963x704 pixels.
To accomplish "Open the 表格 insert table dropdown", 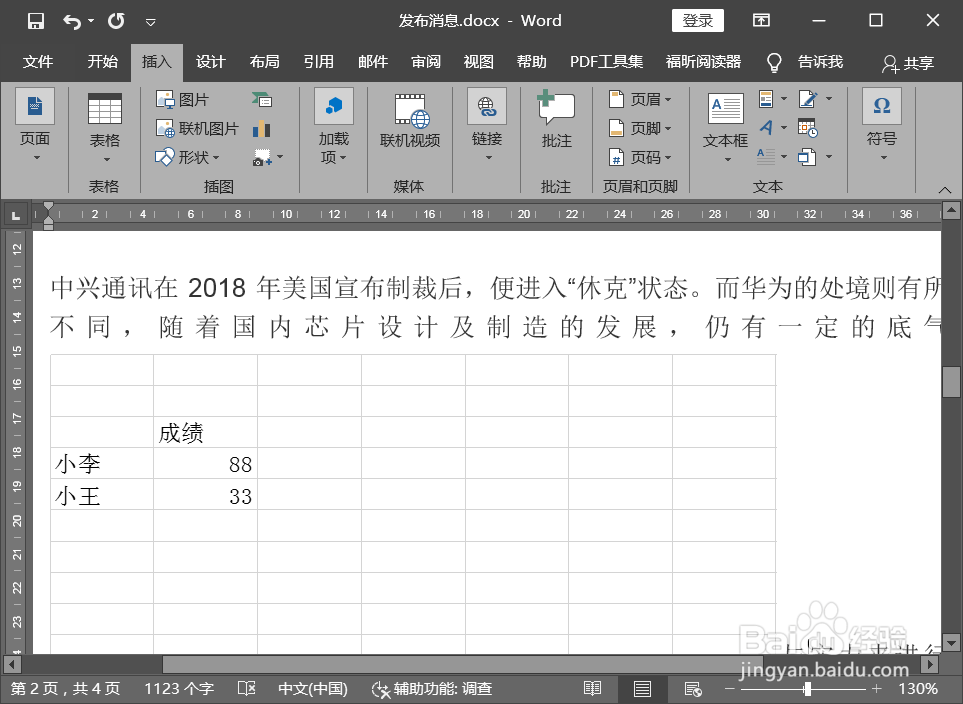I will (104, 127).
